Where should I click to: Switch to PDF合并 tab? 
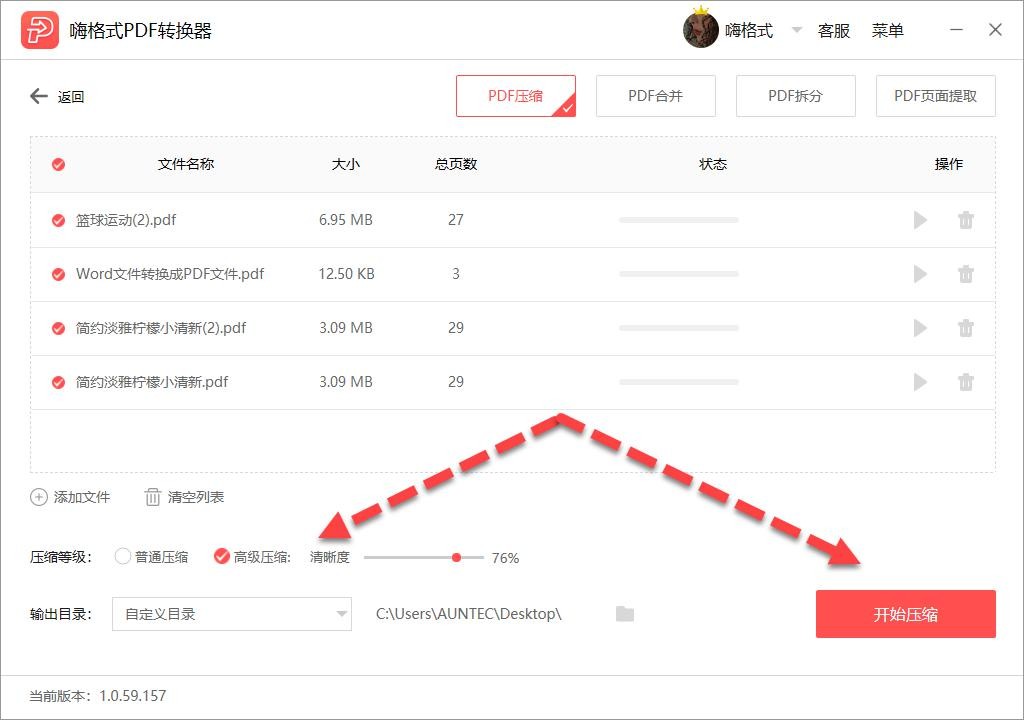coord(656,96)
